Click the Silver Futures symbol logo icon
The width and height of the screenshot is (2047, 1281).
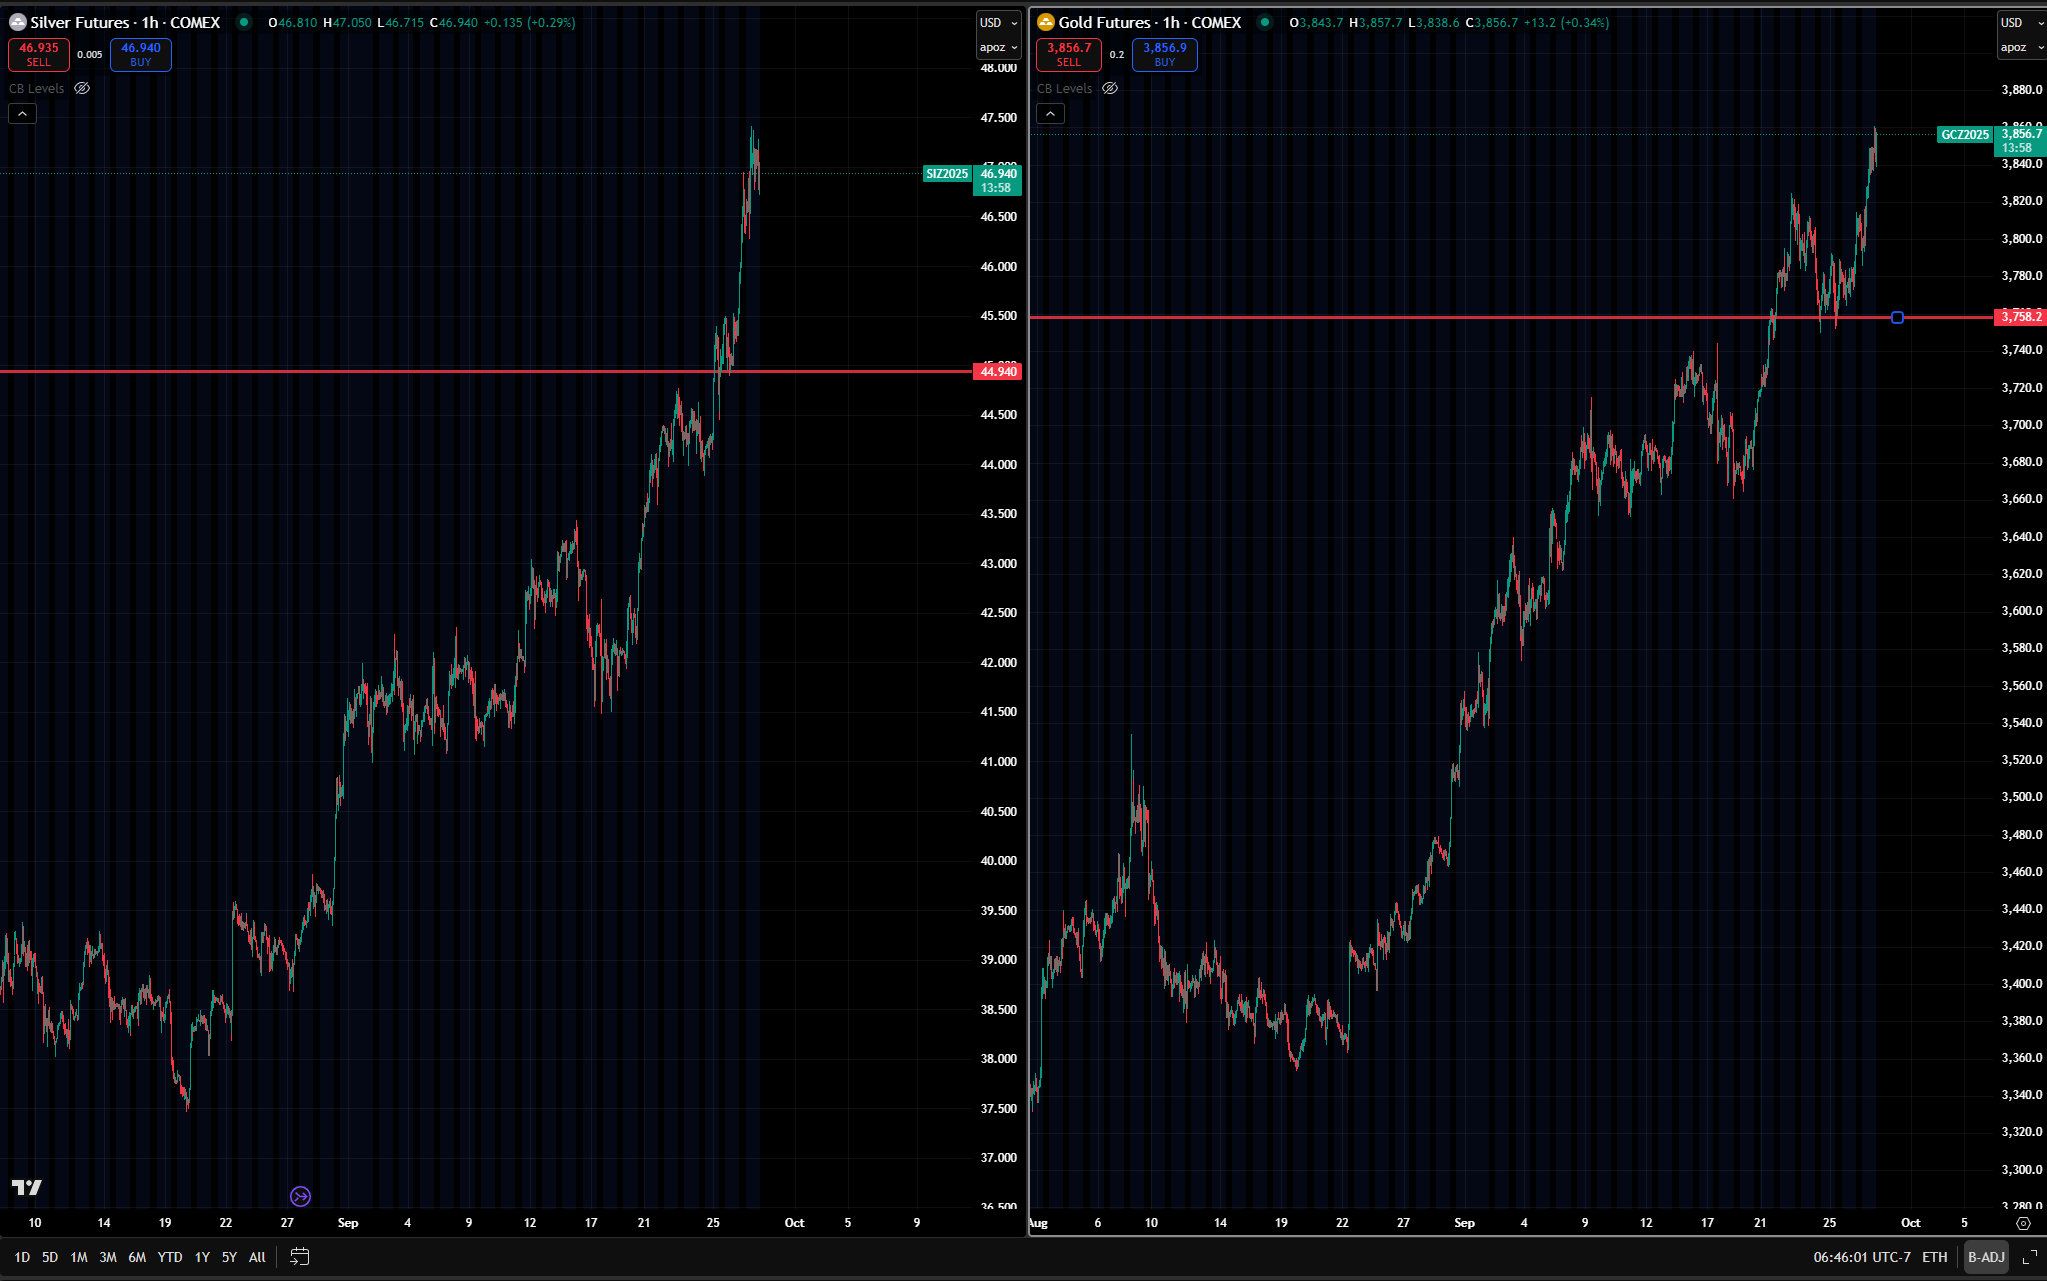click(x=17, y=22)
